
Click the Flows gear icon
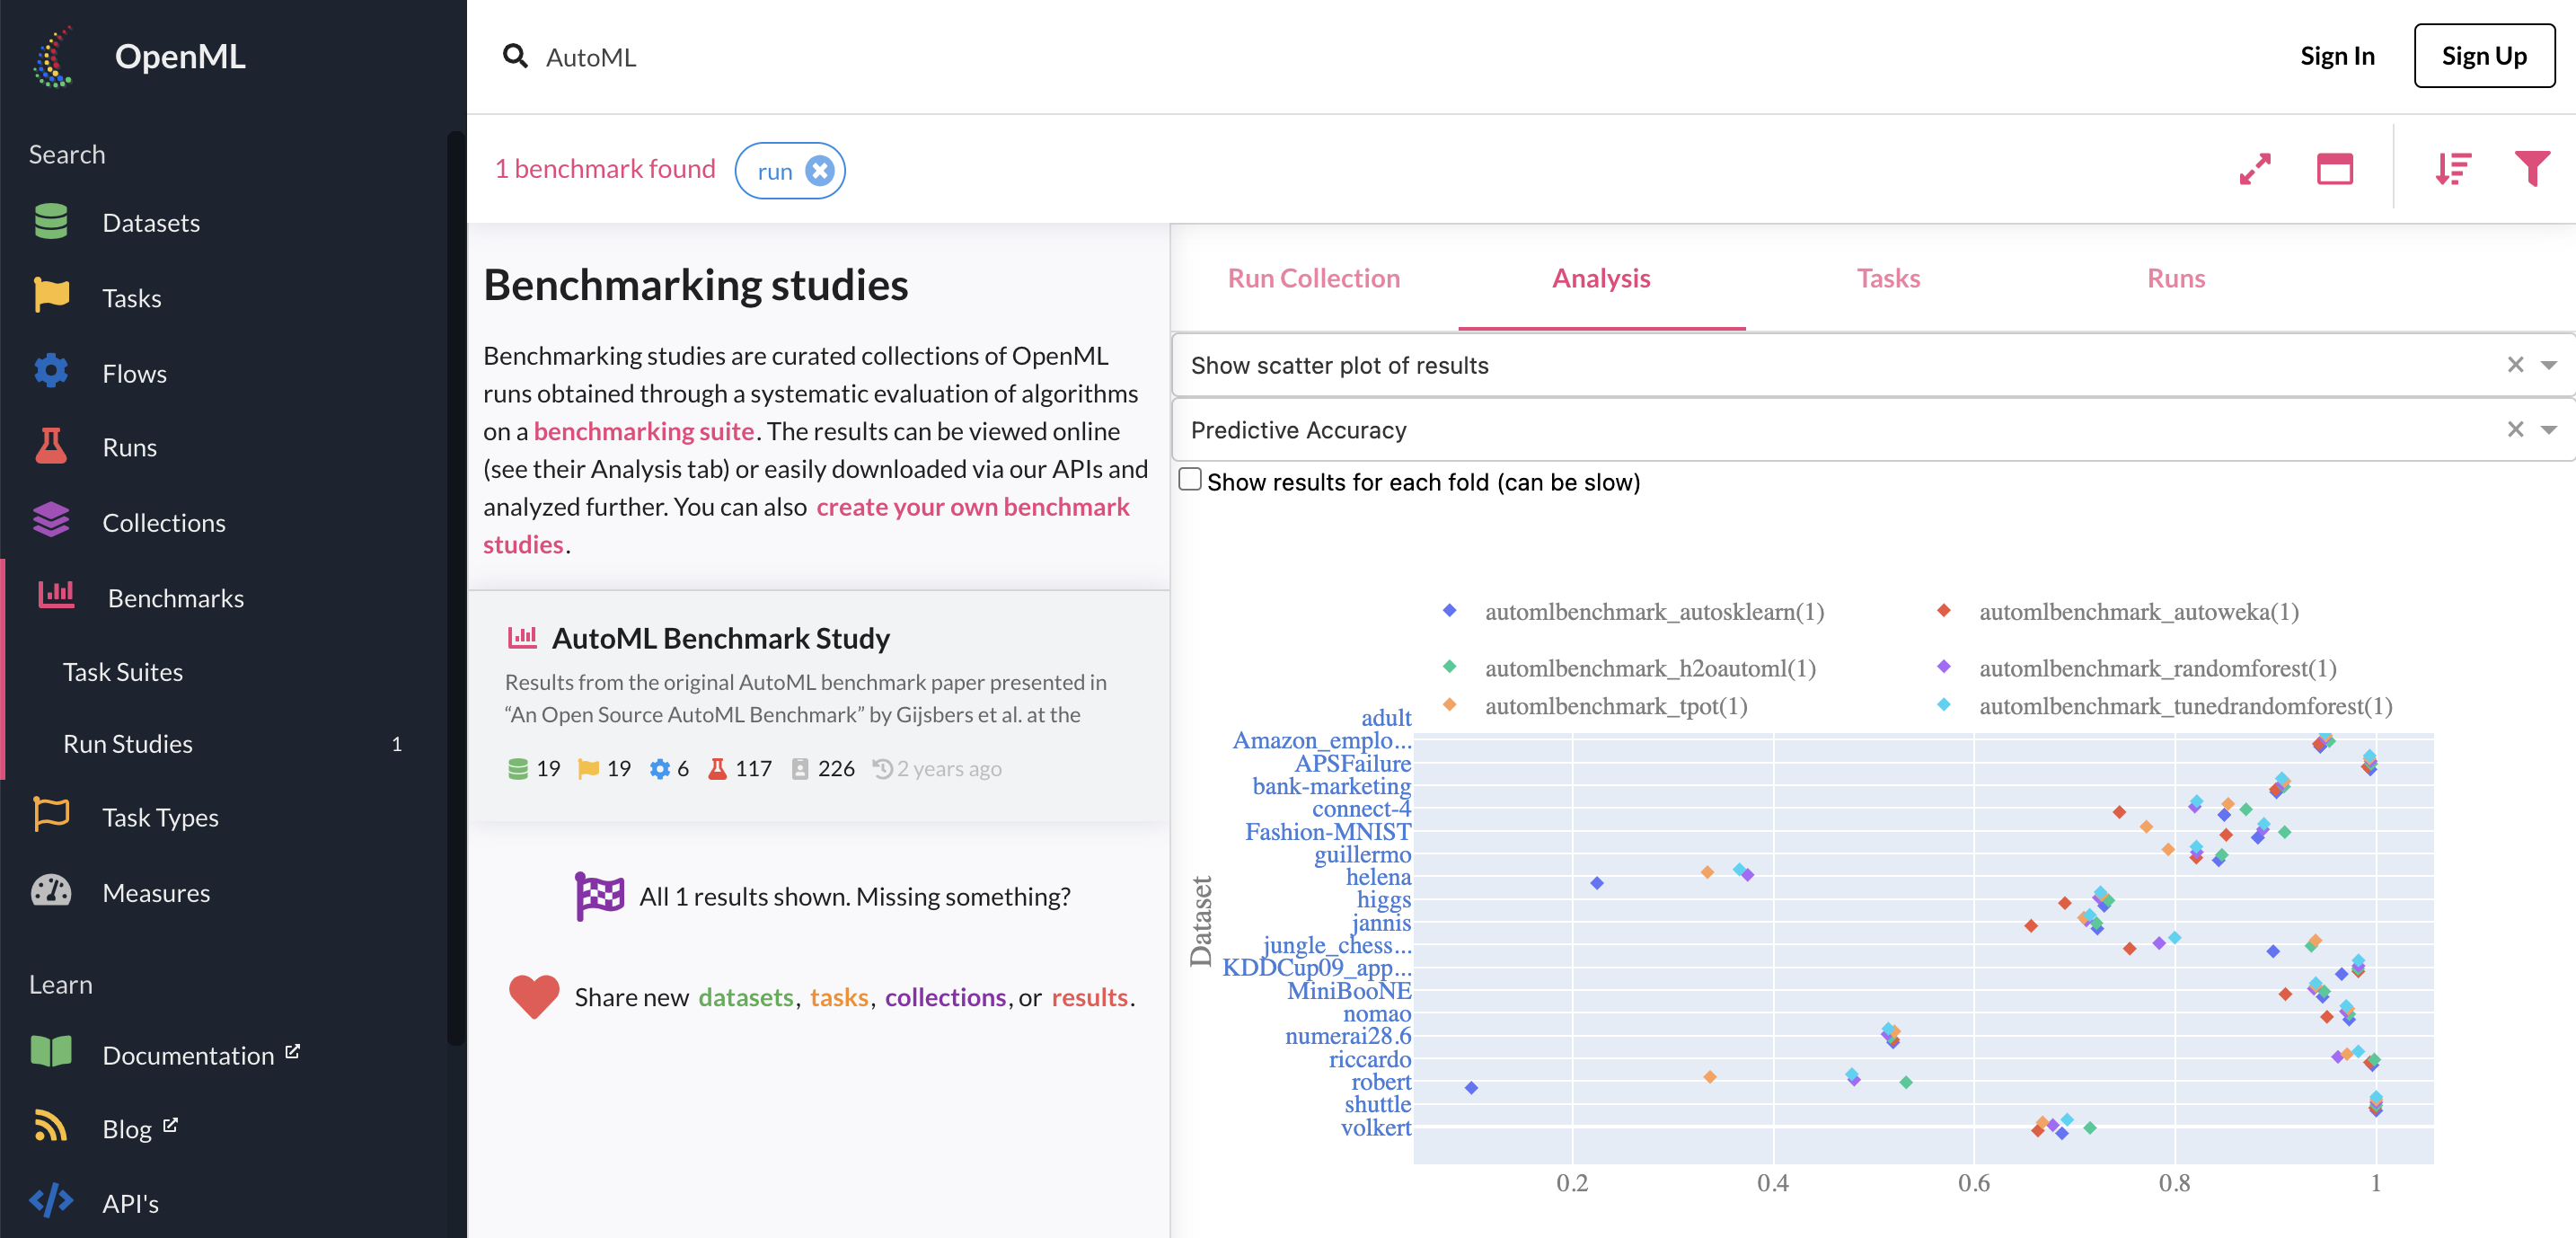click(x=51, y=372)
